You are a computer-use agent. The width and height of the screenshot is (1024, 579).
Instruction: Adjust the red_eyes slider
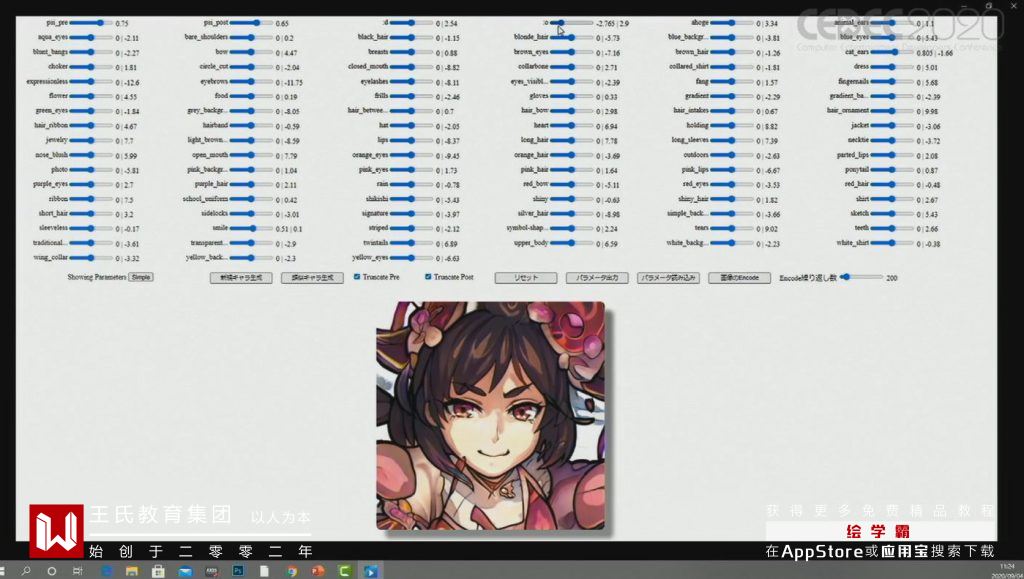pyautogui.click(x=732, y=184)
